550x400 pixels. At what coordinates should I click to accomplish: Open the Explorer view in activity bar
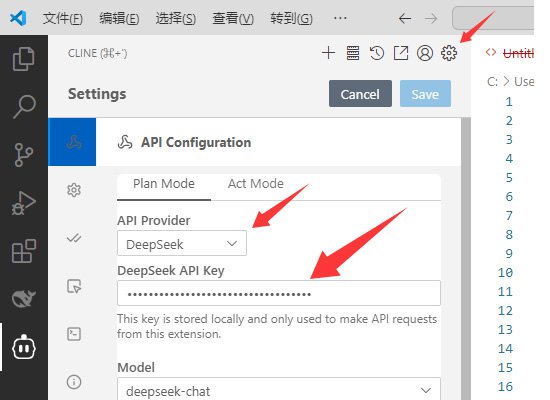(x=24, y=59)
